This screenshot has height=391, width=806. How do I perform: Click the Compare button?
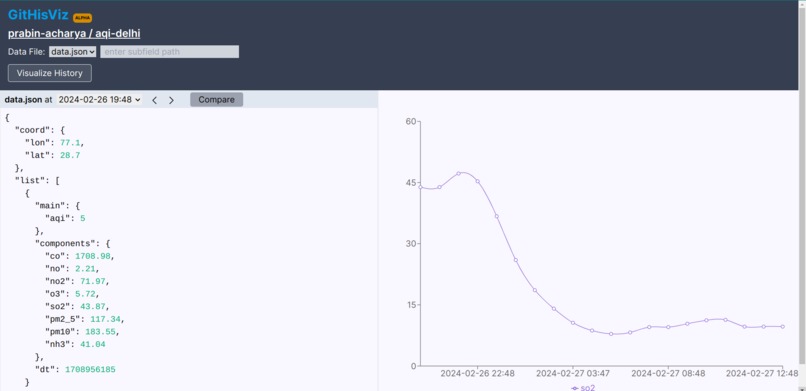[216, 100]
